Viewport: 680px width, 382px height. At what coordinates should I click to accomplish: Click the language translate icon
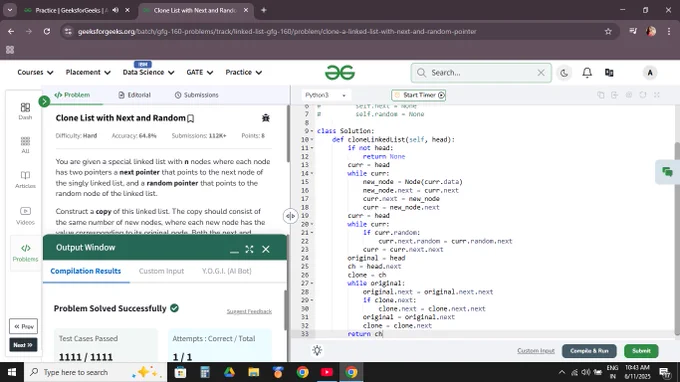(x=609, y=73)
